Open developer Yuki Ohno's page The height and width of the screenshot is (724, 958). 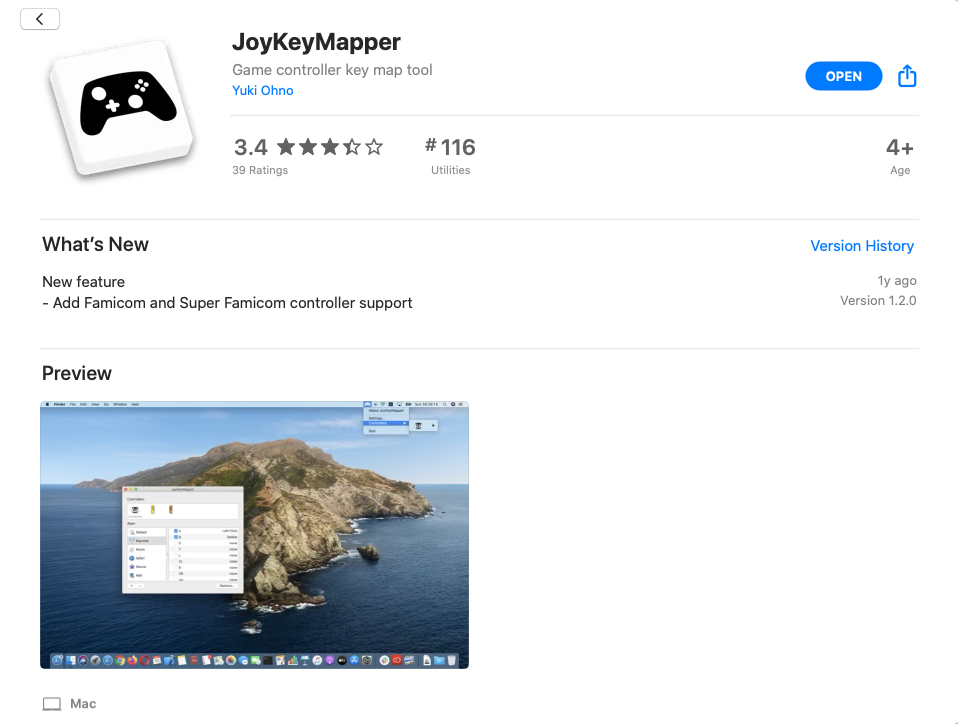coord(263,90)
